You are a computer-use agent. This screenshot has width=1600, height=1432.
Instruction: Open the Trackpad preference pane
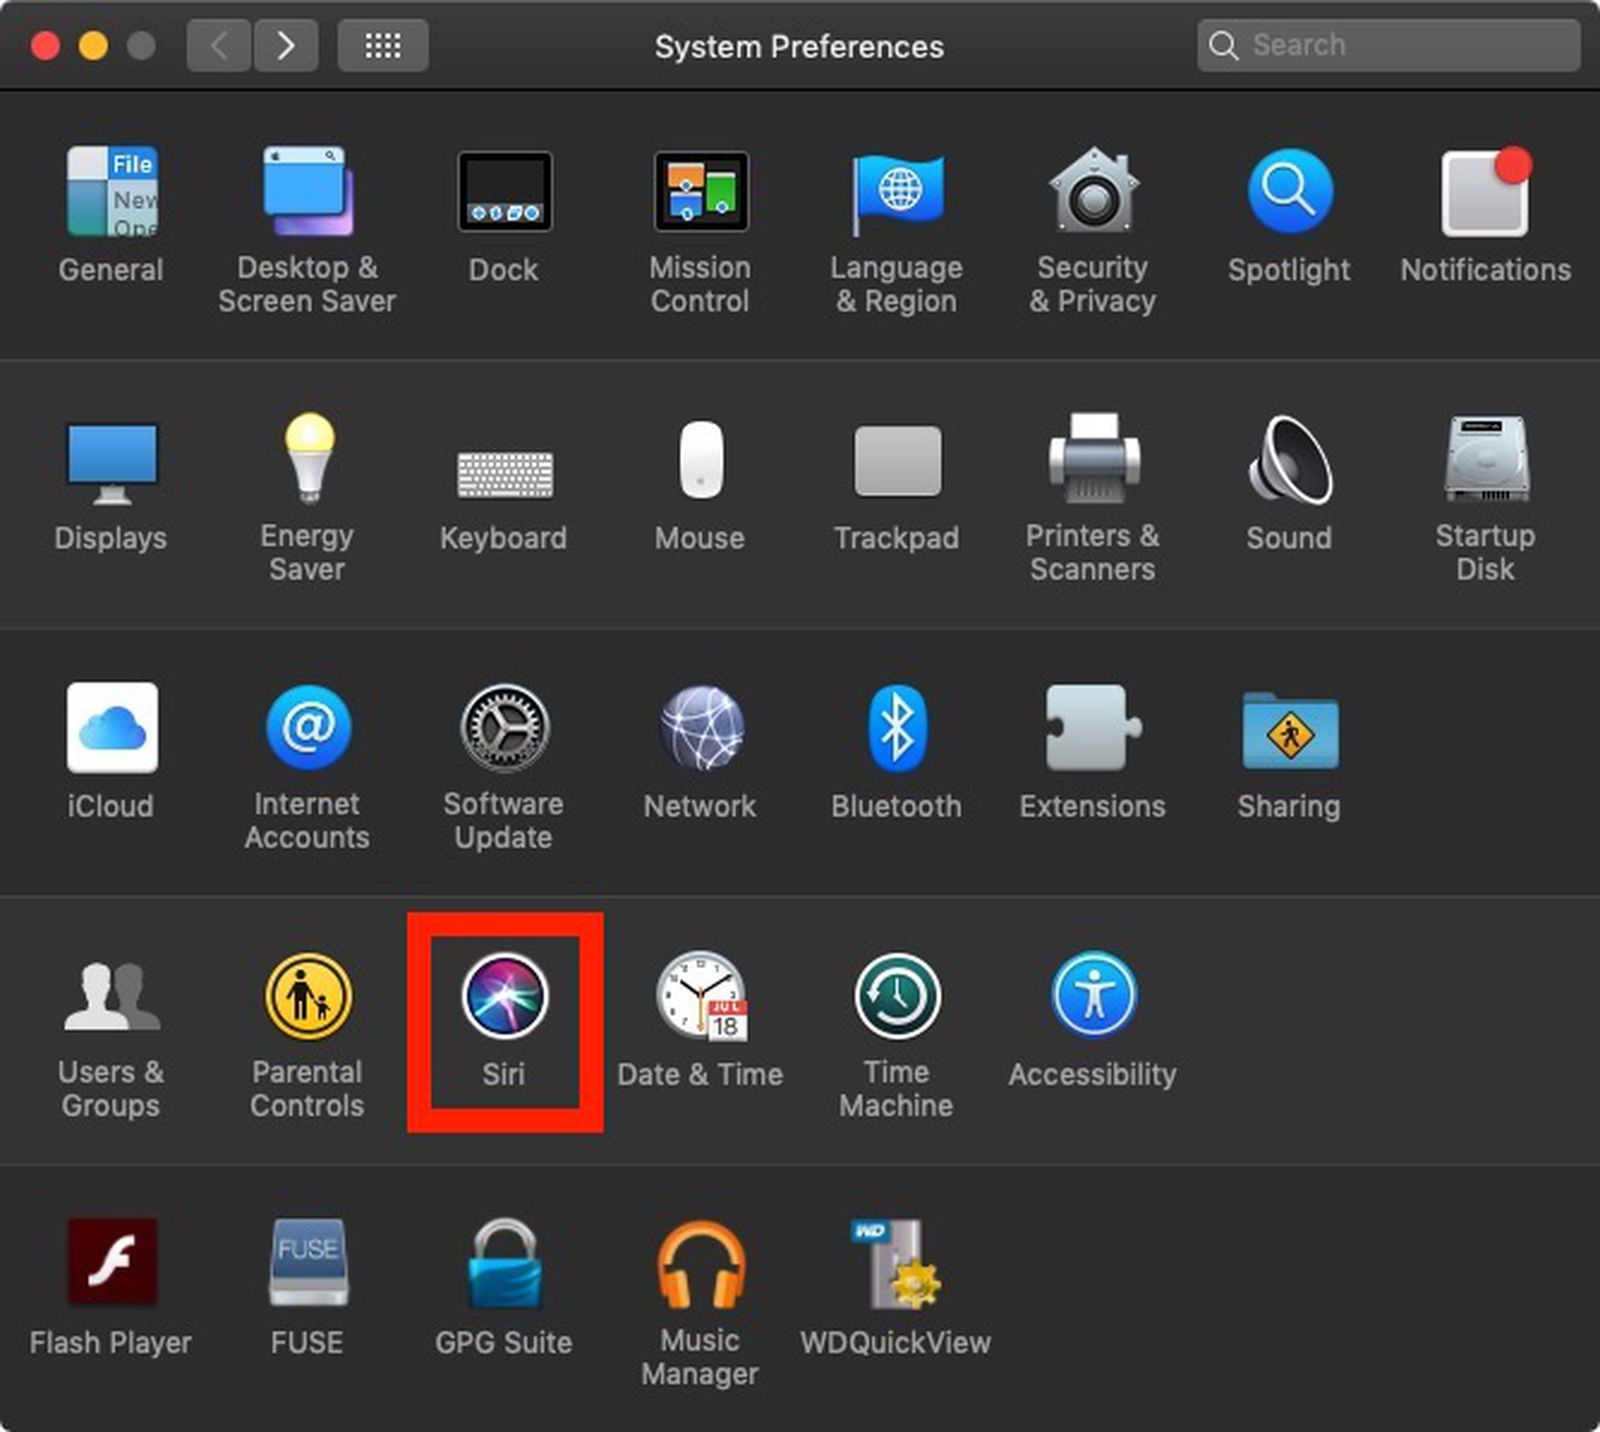[x=896, y=460]
